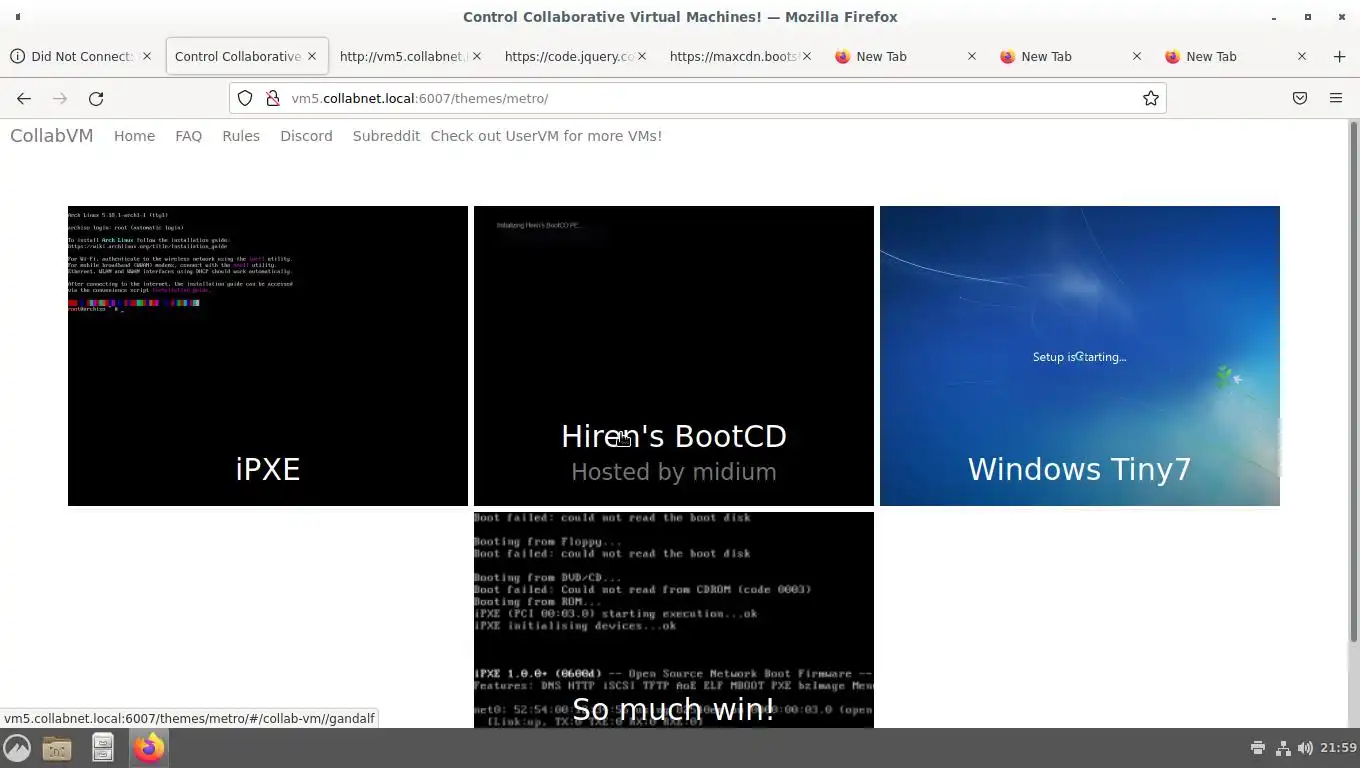The height and width of the screenshot is (768, 1360).
Task: Close the Control Collaborative tab
Action: point(312,56)
